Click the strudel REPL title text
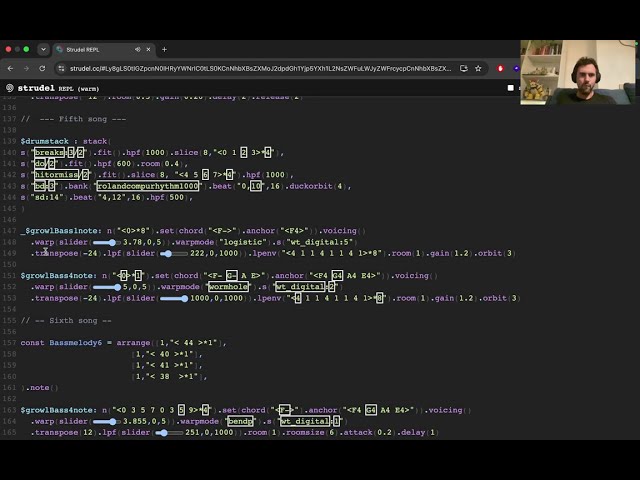Viewport: 640px width, 480px height. tap(58, 88)
